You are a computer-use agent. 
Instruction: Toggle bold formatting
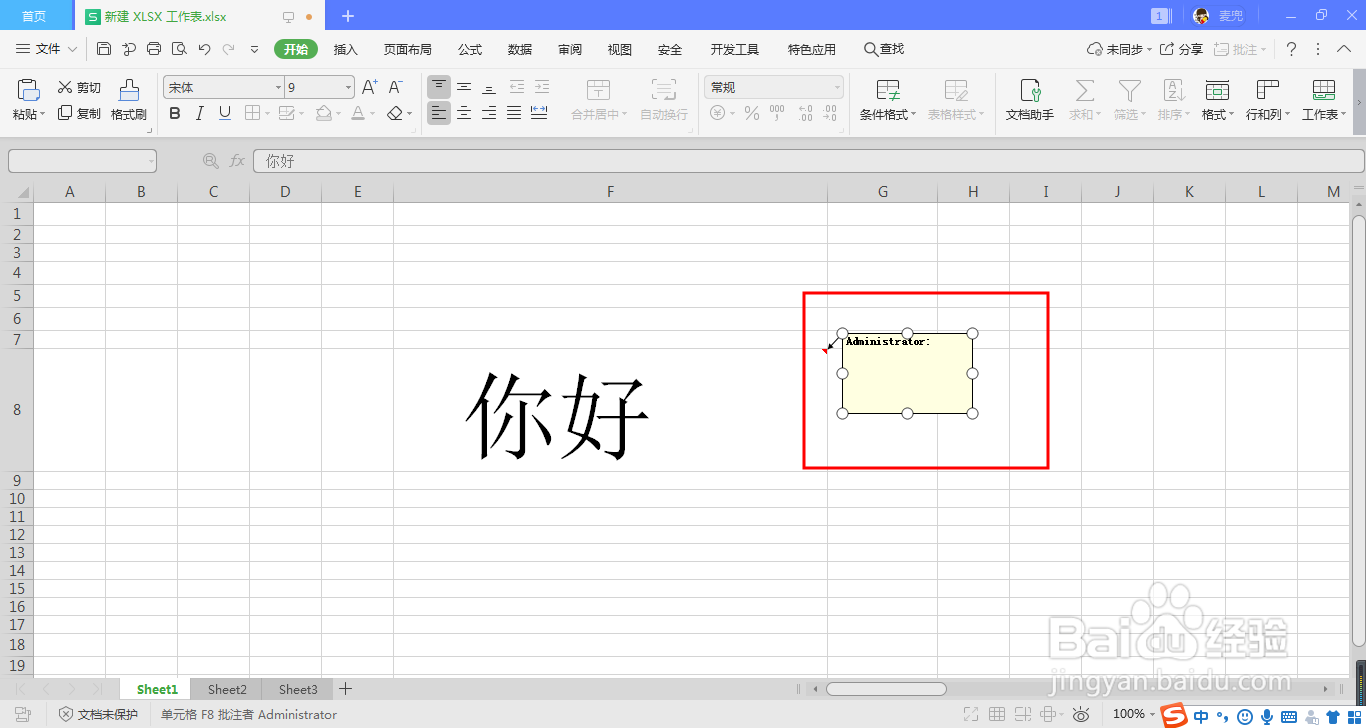174,113
